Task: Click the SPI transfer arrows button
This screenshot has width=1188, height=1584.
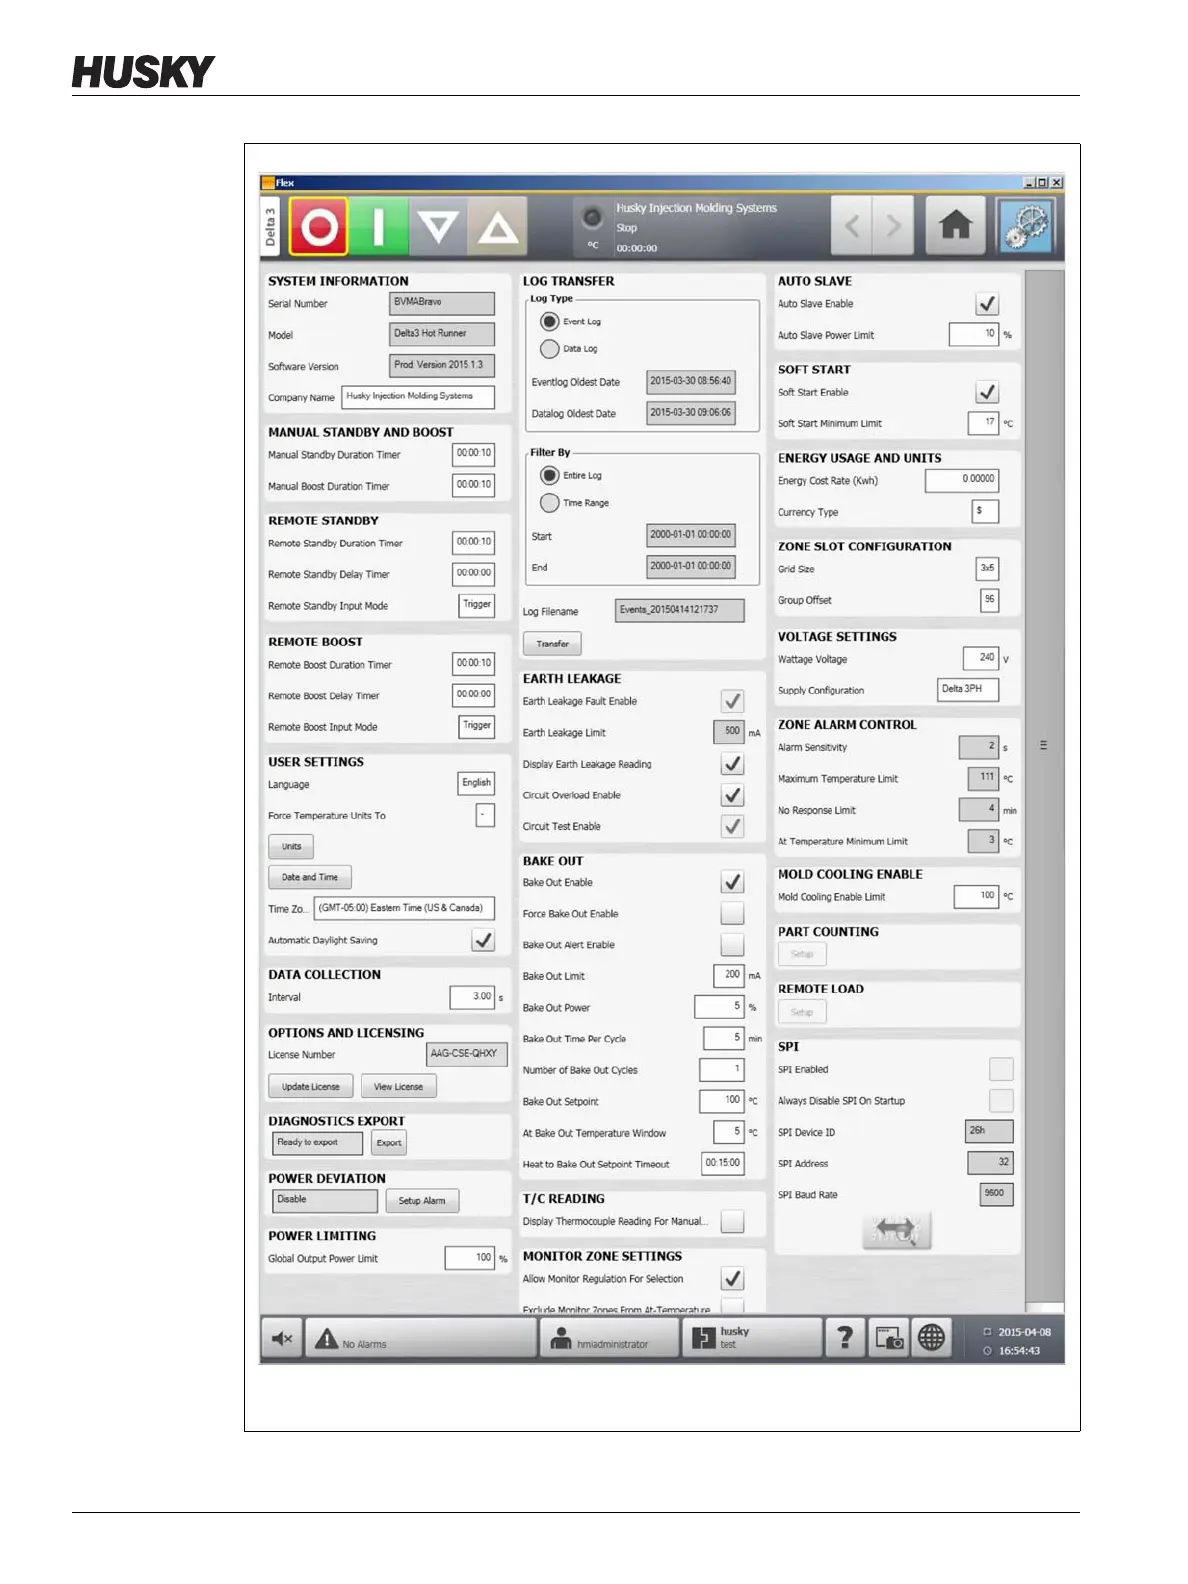Action: click(897, 1230)
